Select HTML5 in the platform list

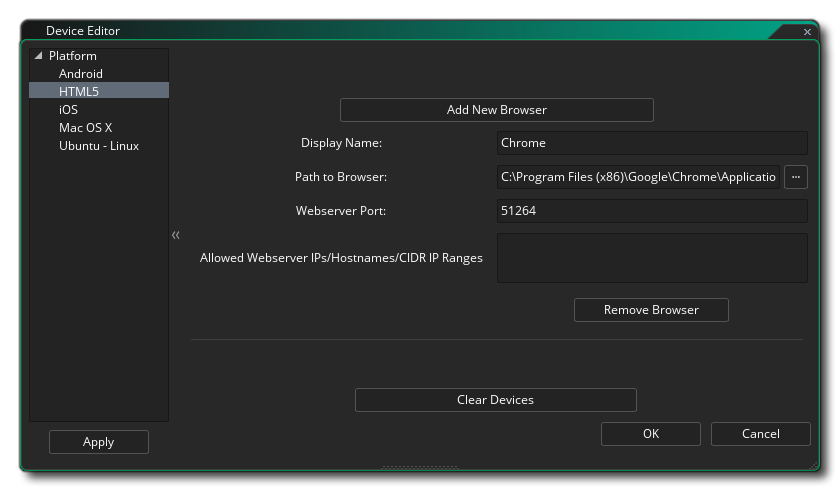pyautogui.click(x=79, y=92)
